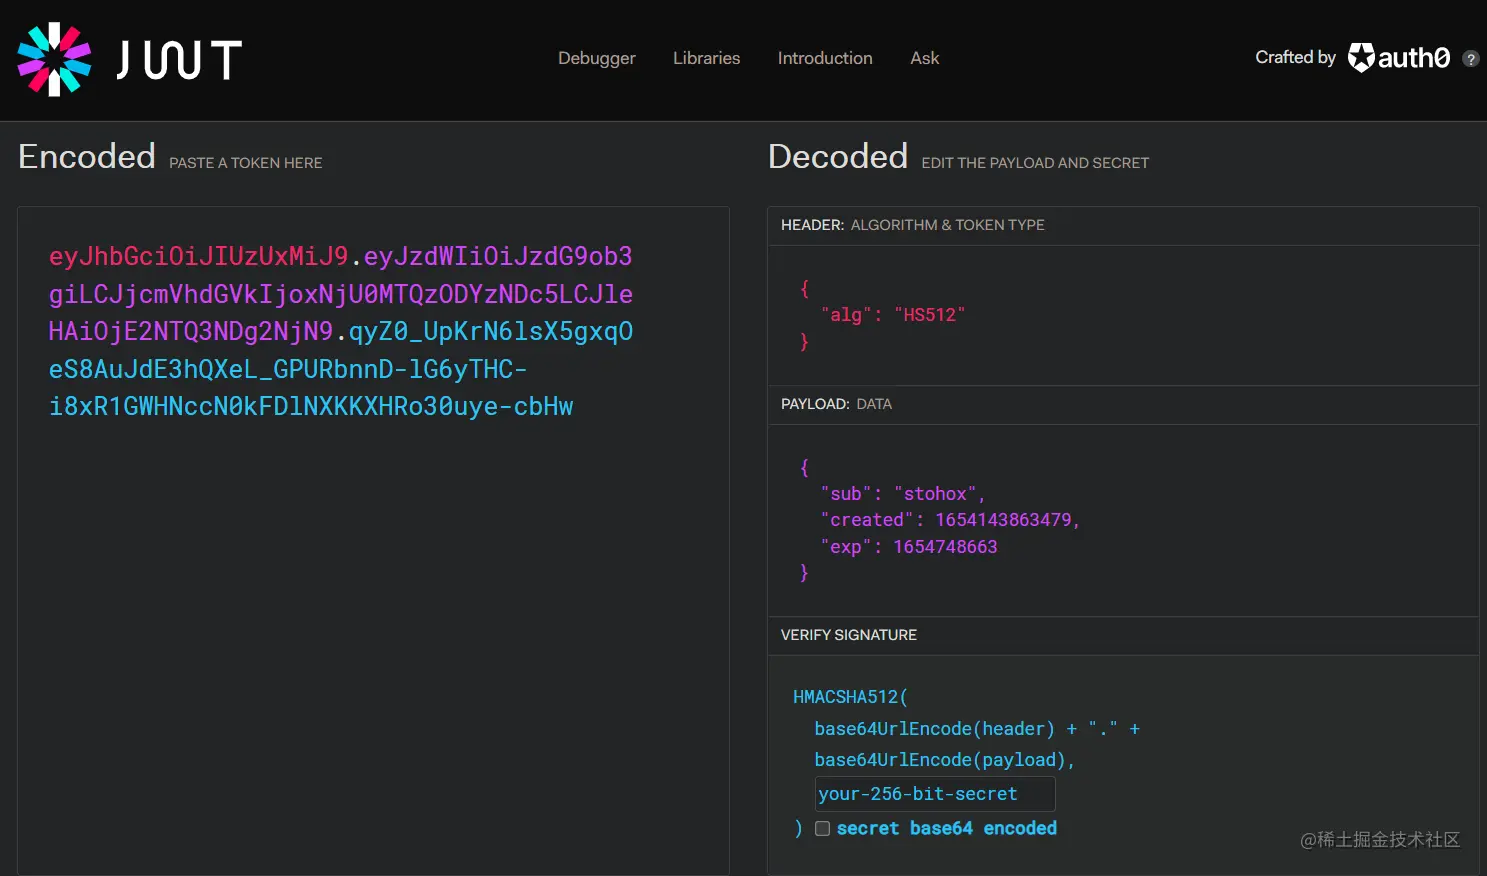Click the purple payload segment of the token
The image size is (1487, 876).
click(340, 295)
